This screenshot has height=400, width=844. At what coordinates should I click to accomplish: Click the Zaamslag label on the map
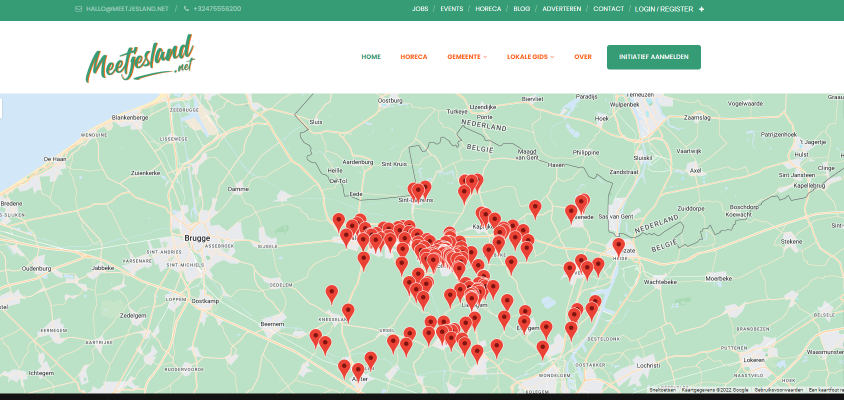(697, 117)
